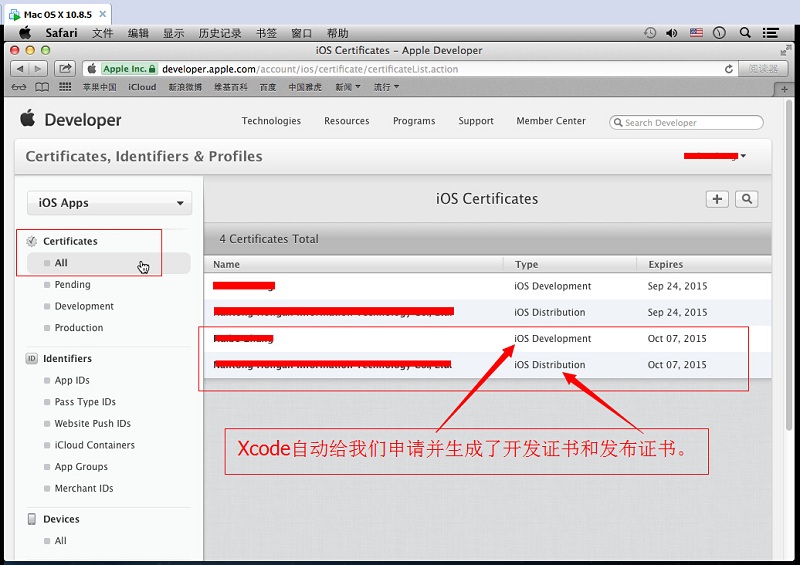Select iOS Distribution row expiring Oct 07, 2015
This screenshot has width=800, height=565.
[487, 365]
